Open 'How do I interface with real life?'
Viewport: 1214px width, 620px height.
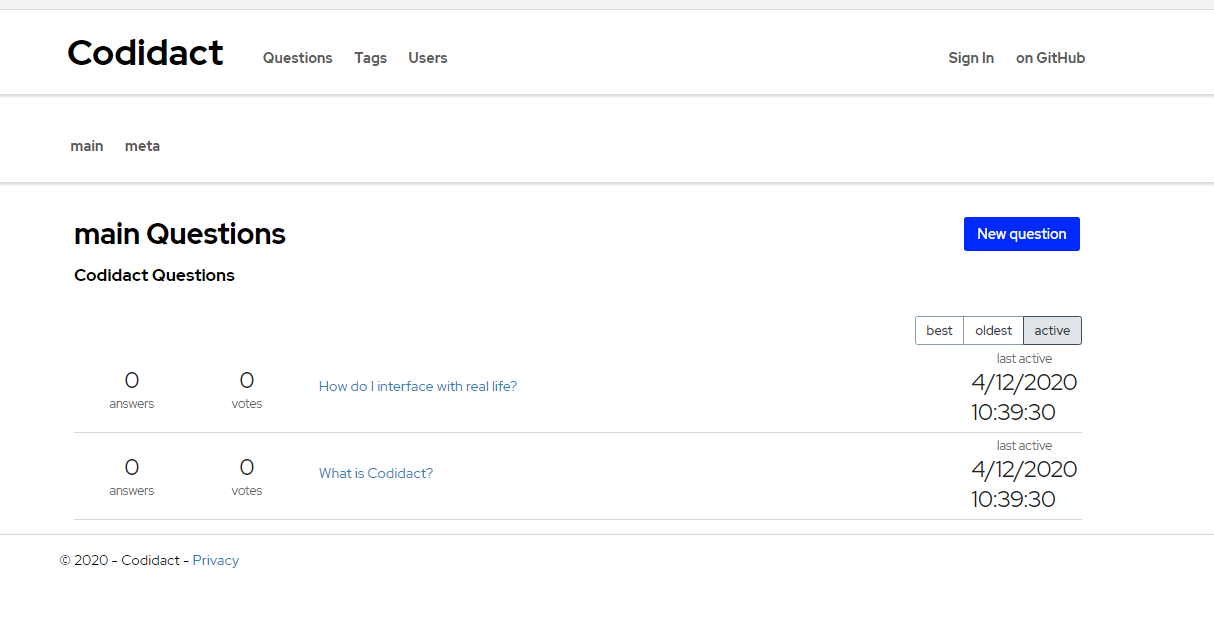[x=417, y=386]
